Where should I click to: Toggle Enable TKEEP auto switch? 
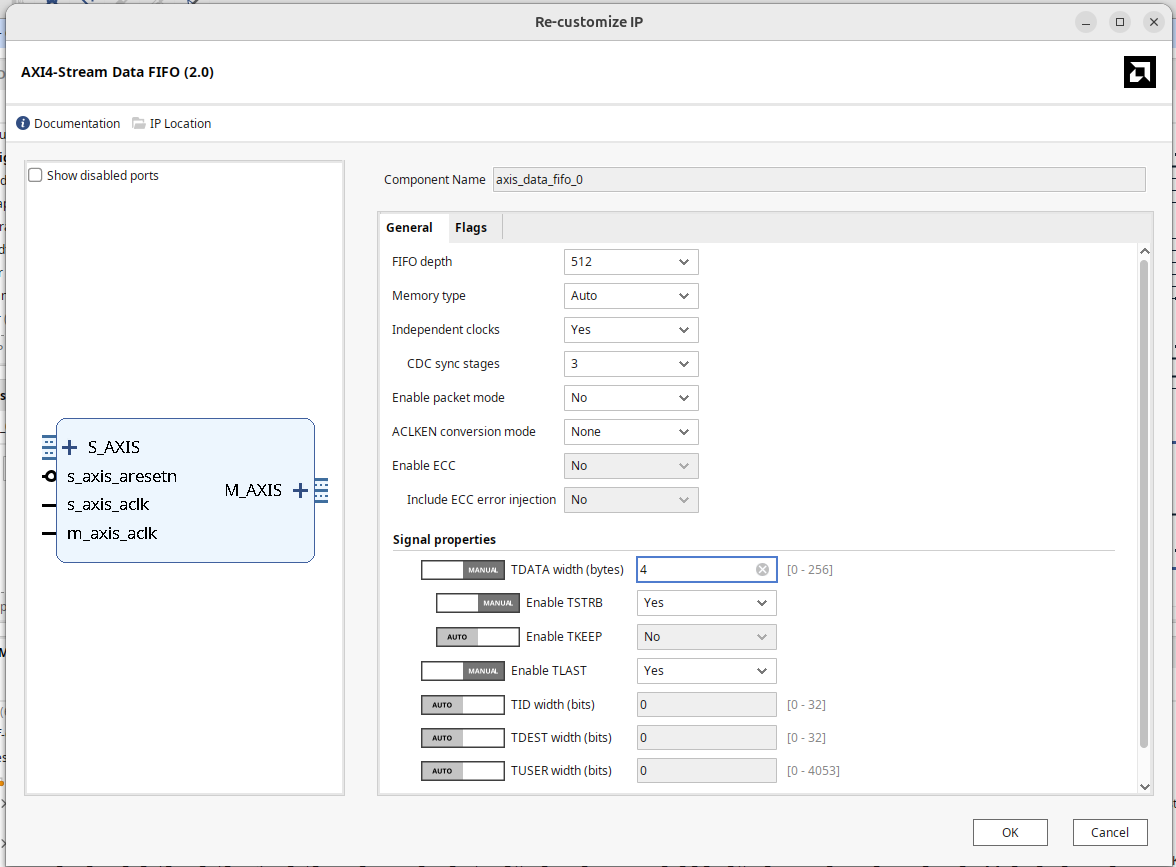click(477, 637)
